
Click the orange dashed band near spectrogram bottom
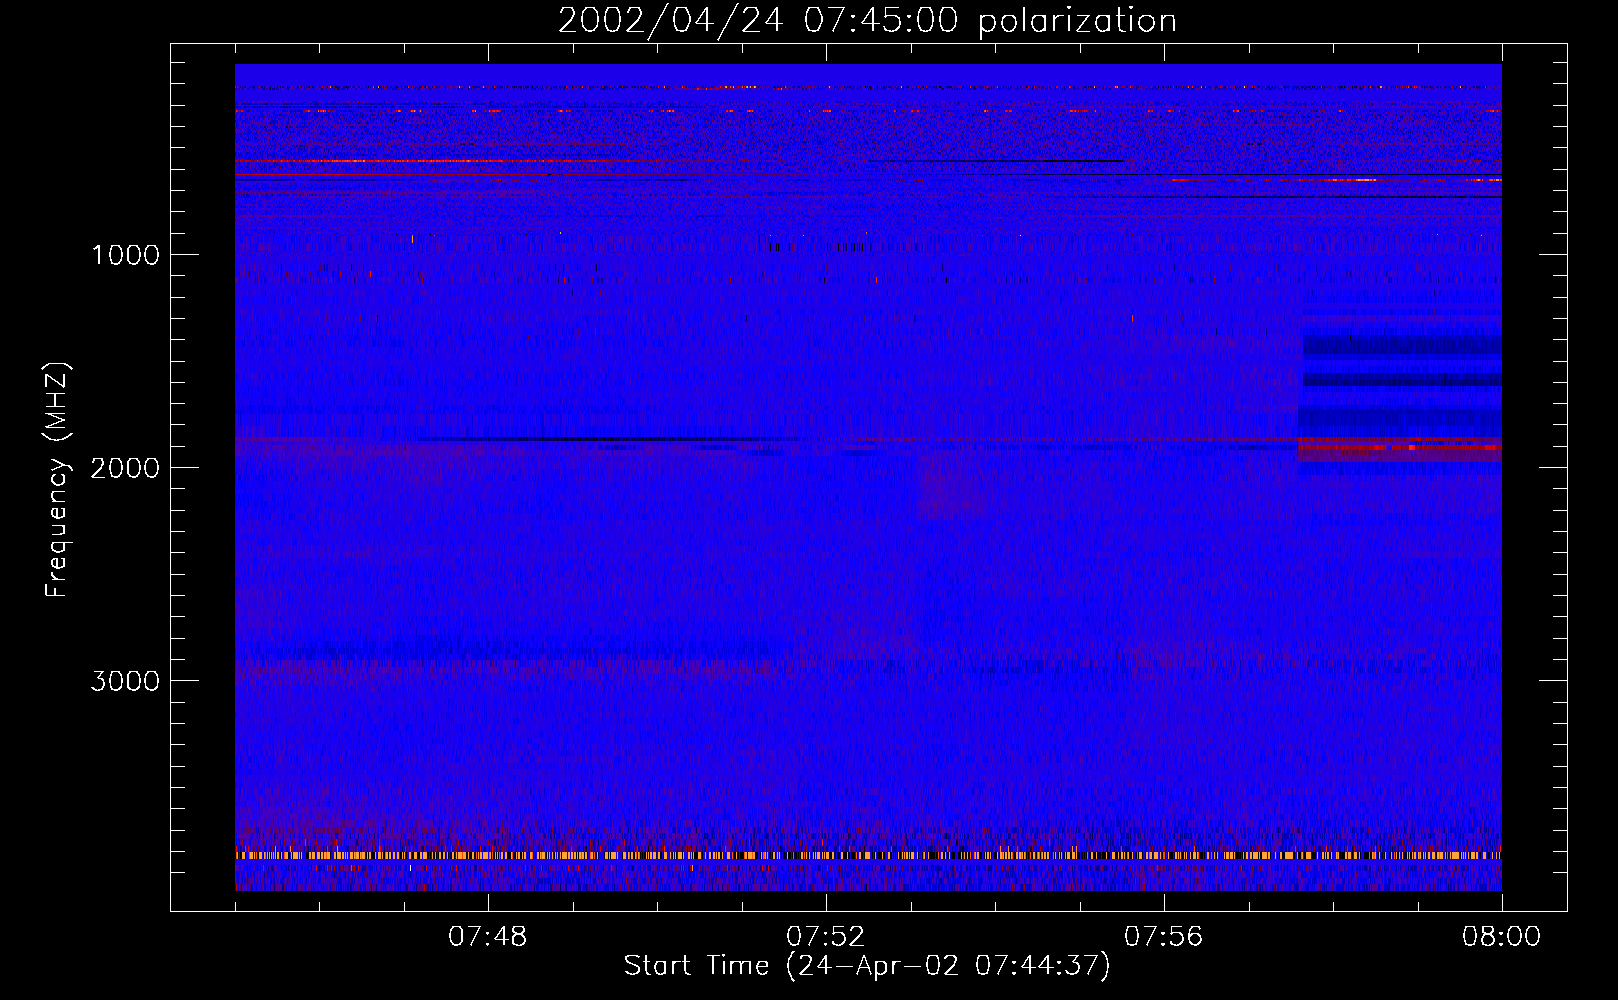[868, 855]
